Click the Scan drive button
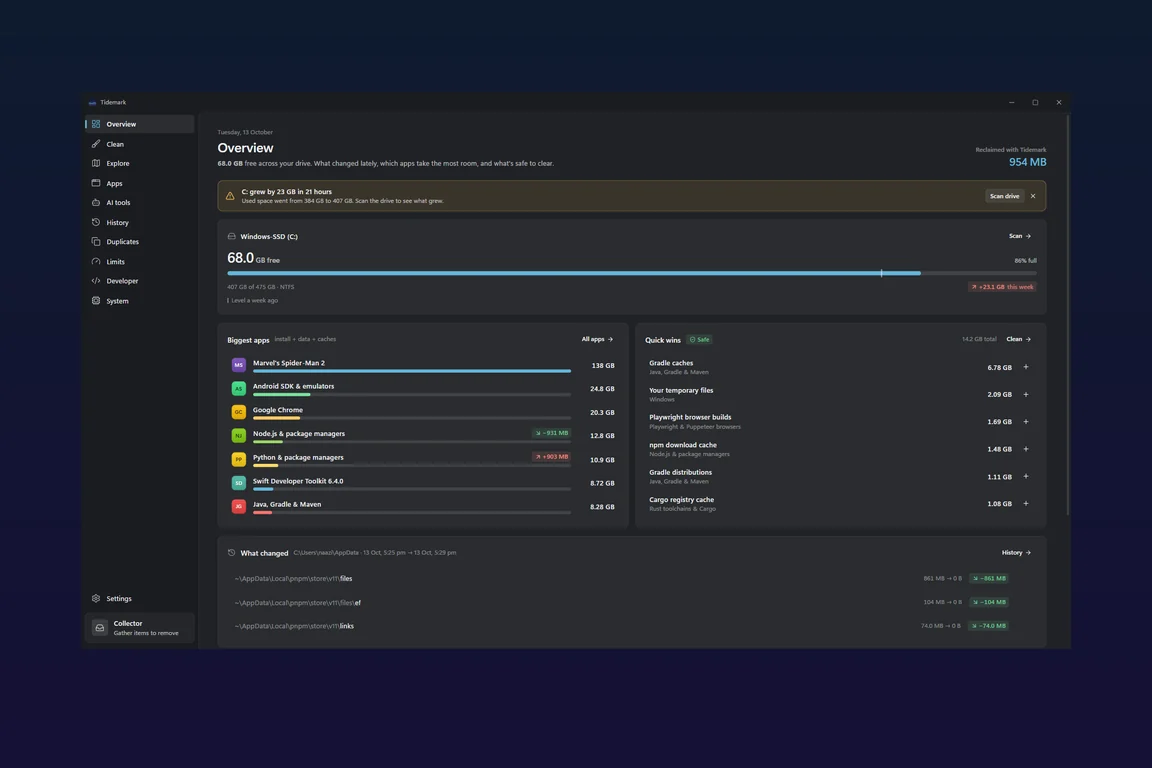 1004,196
